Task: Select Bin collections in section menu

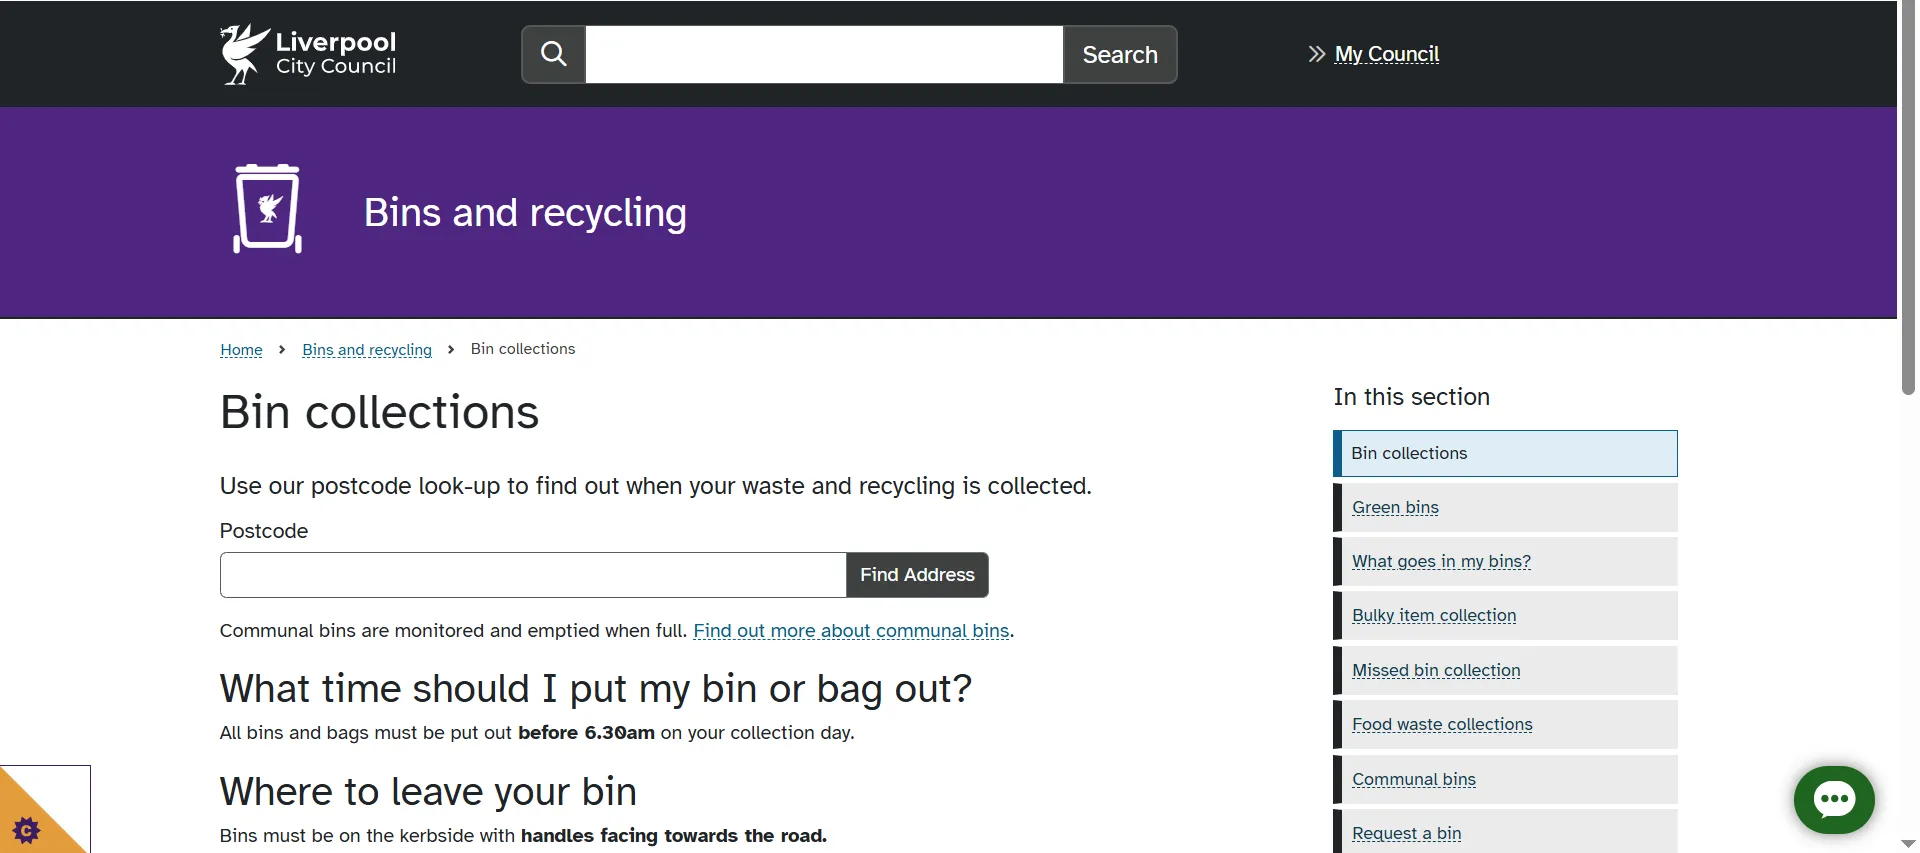Action: (x=1505, y=453)
